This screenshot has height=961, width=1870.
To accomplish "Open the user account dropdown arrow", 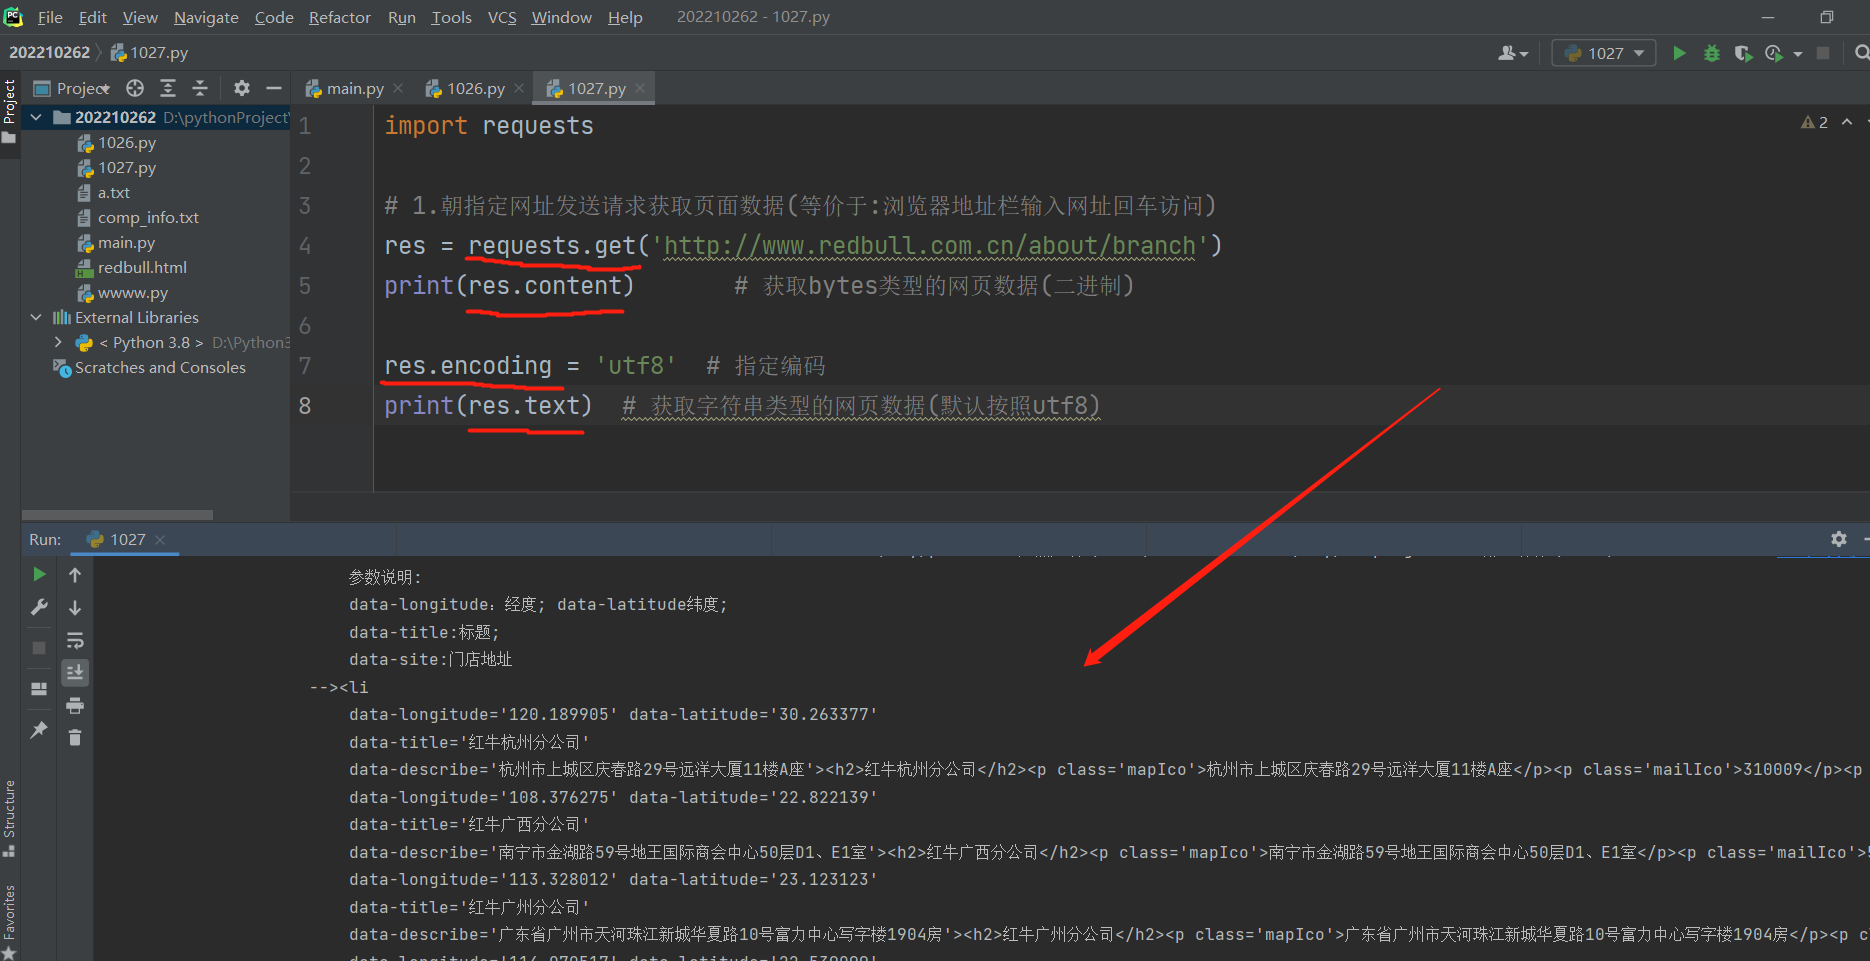I will (x=1524, y=54).
